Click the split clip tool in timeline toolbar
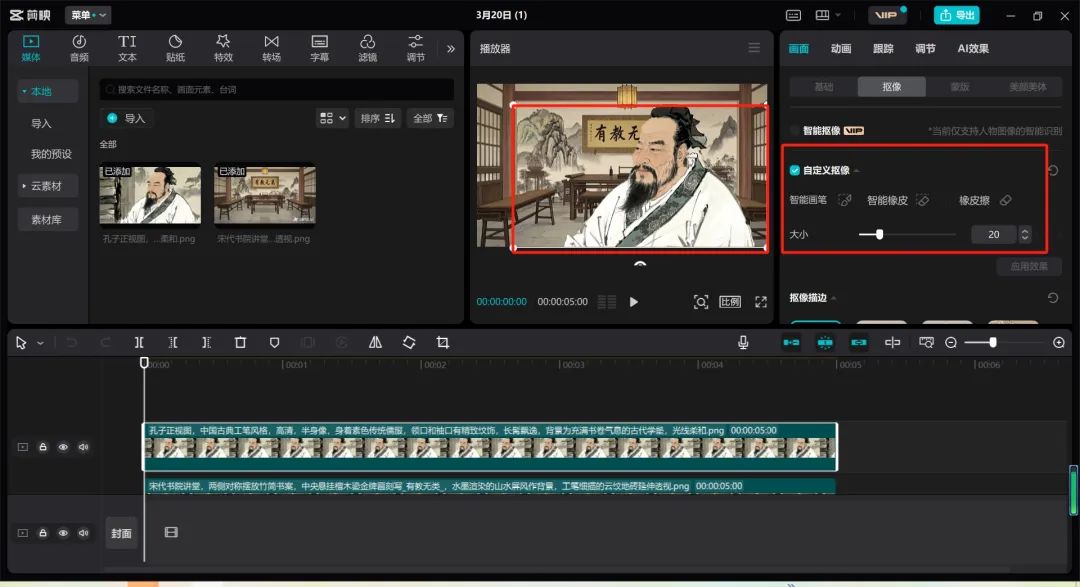This screenshot has height=587, width=1080. click(x=139, y=342)
